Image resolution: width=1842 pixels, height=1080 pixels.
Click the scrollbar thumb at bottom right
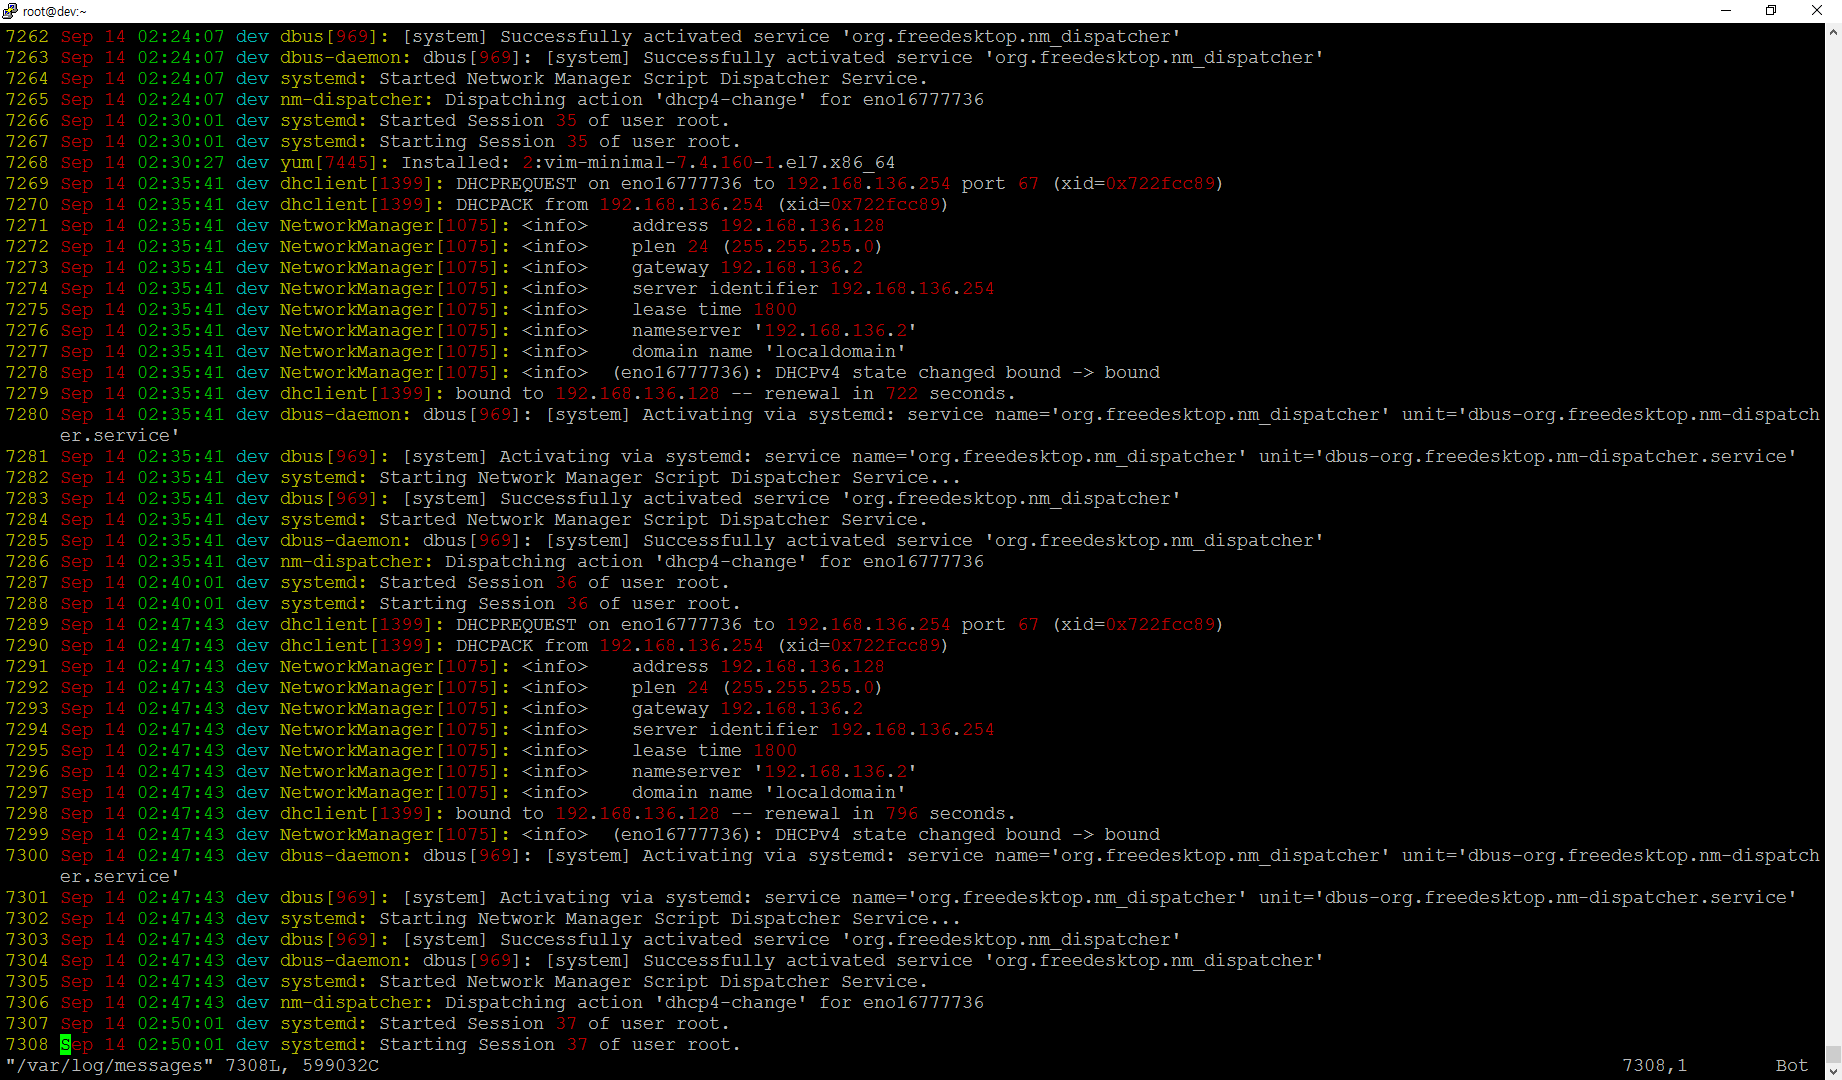tap(1833, 1054)
